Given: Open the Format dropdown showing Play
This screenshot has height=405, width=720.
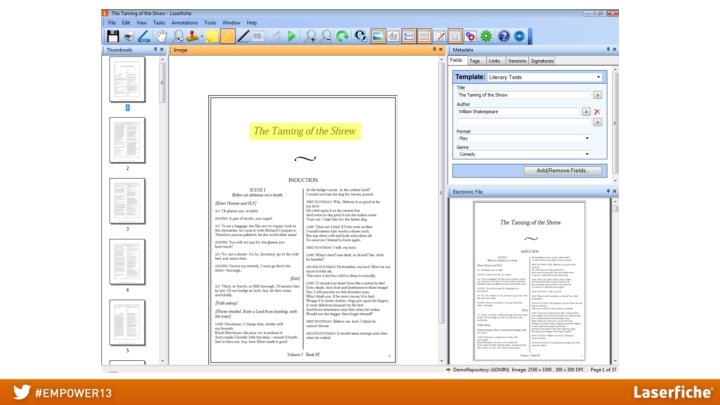Looking at the screenshot, I should (x=523, y=138).
